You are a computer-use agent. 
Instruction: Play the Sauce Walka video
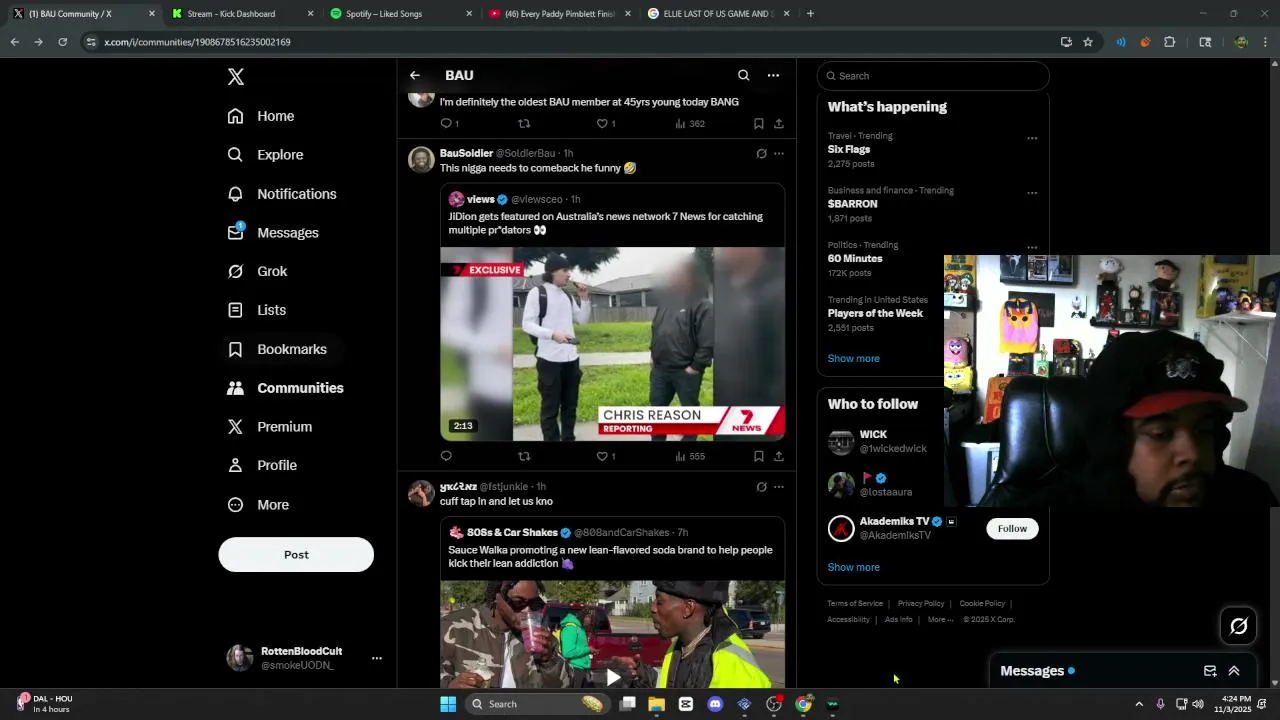point(613,677)
